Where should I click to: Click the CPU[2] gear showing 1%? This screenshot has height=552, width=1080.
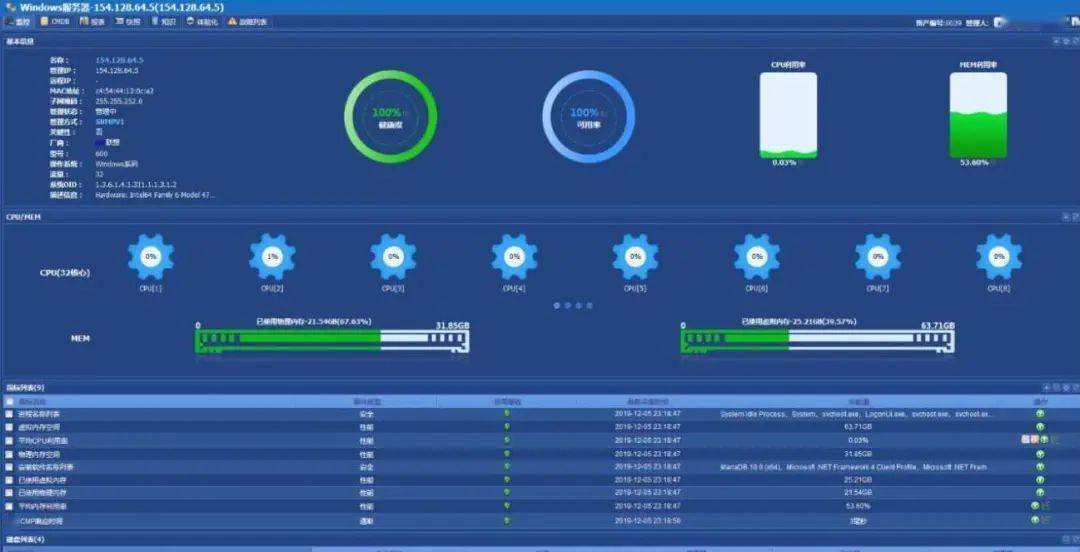click(x=272, y=256)
